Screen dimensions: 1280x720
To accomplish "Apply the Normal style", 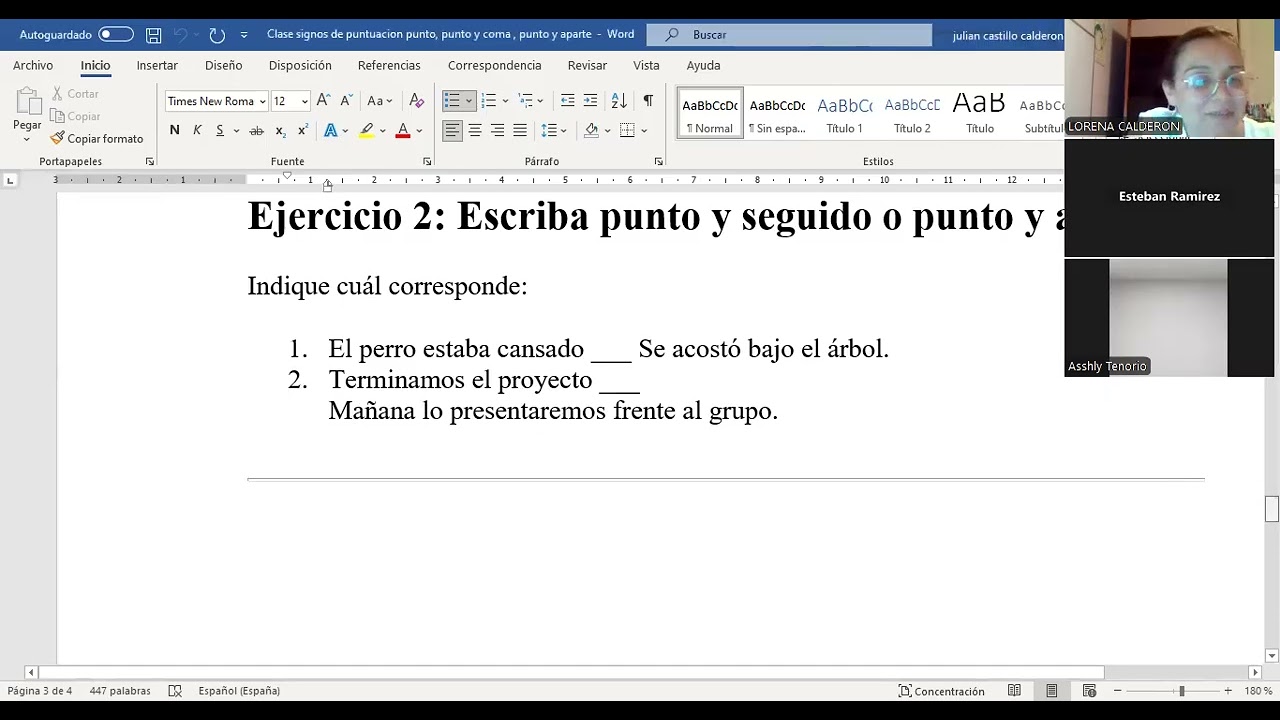I will coord(710,113).
